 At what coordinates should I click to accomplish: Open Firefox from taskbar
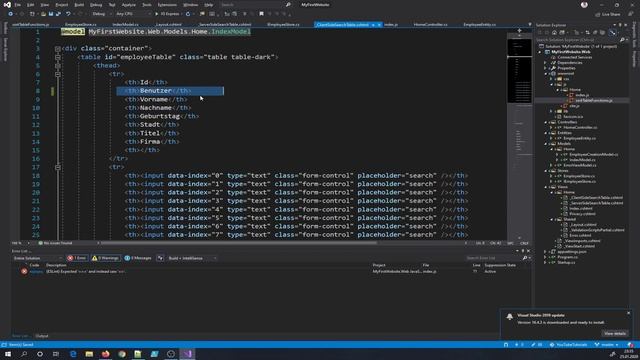point(105,354)
